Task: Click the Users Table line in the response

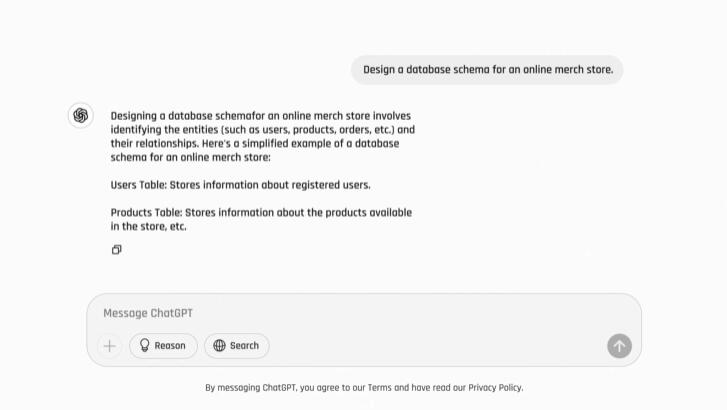Action: 240,185
